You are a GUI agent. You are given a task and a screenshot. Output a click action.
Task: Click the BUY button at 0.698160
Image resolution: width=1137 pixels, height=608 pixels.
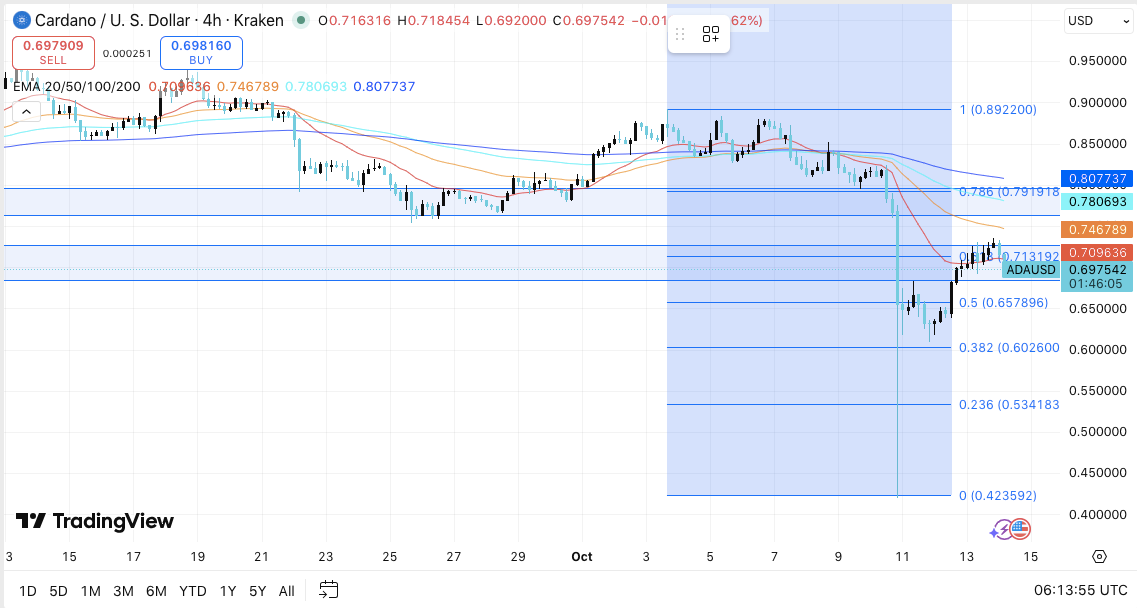[x=200, y=52]
